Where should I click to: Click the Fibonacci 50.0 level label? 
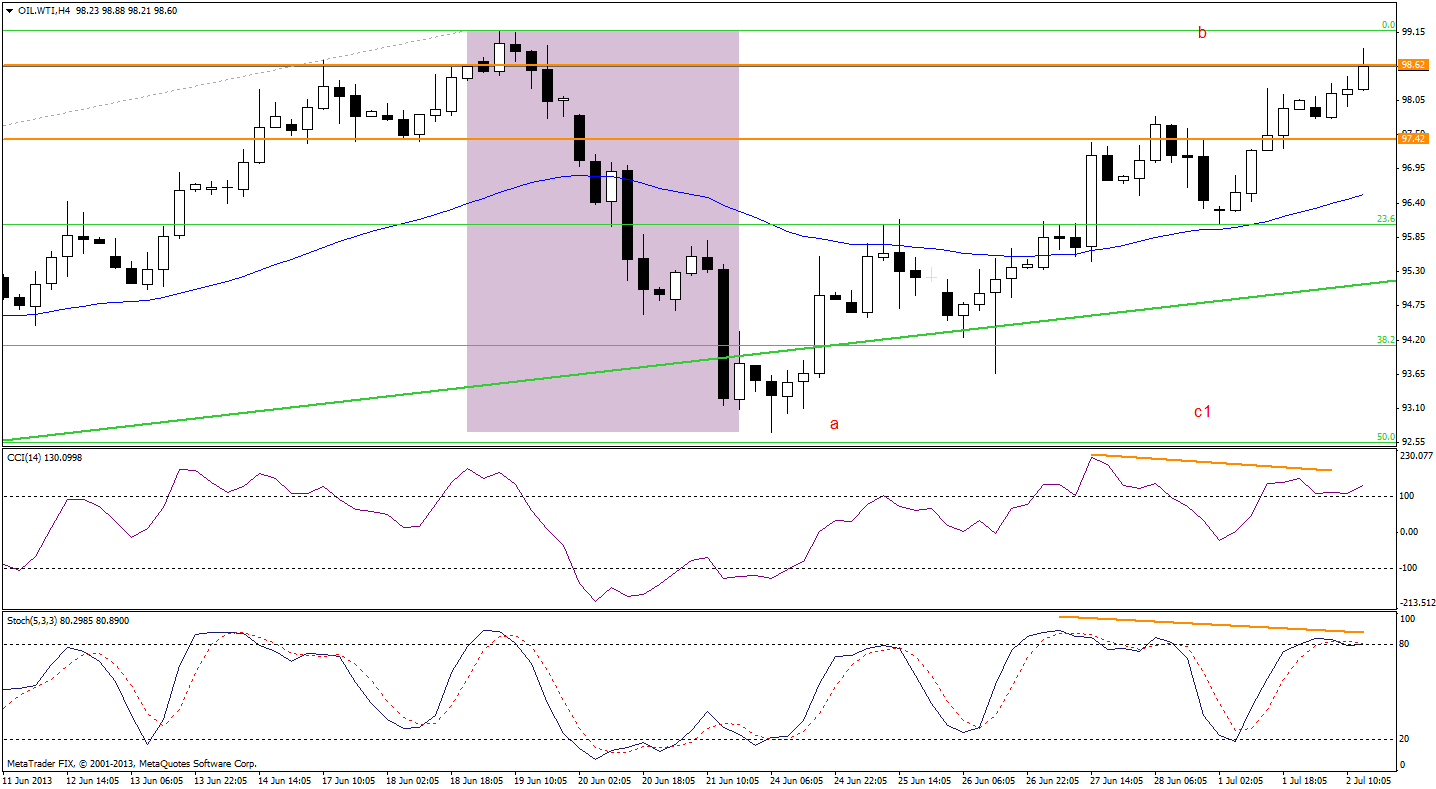point(1385,436)
